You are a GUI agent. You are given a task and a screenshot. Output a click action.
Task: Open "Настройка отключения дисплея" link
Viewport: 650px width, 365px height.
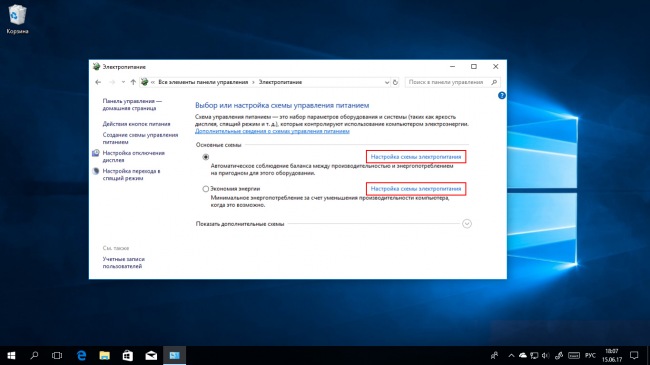[133, 156]
